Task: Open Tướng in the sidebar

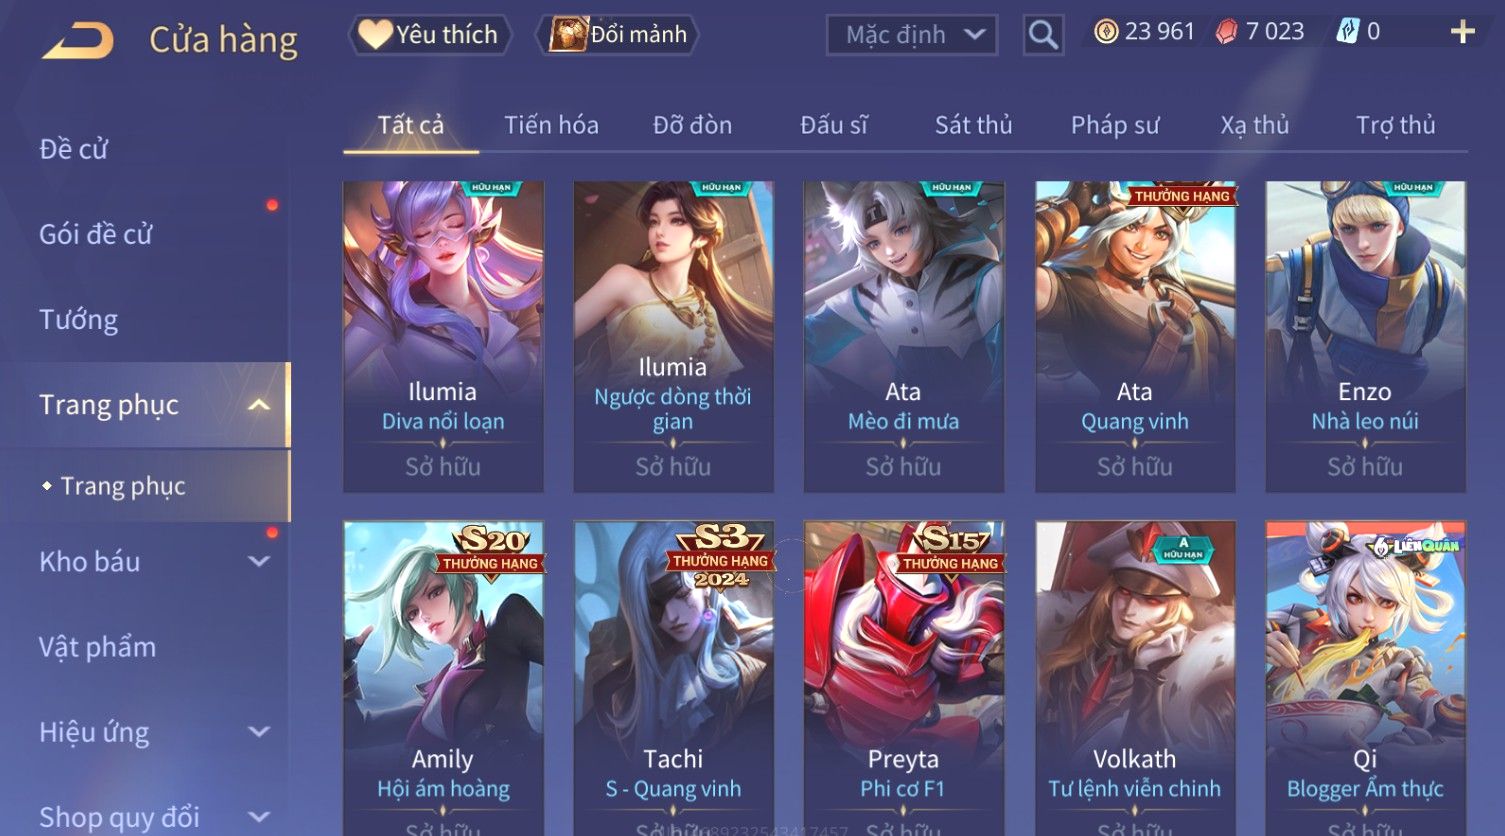Action: click(x=79, y=320)
